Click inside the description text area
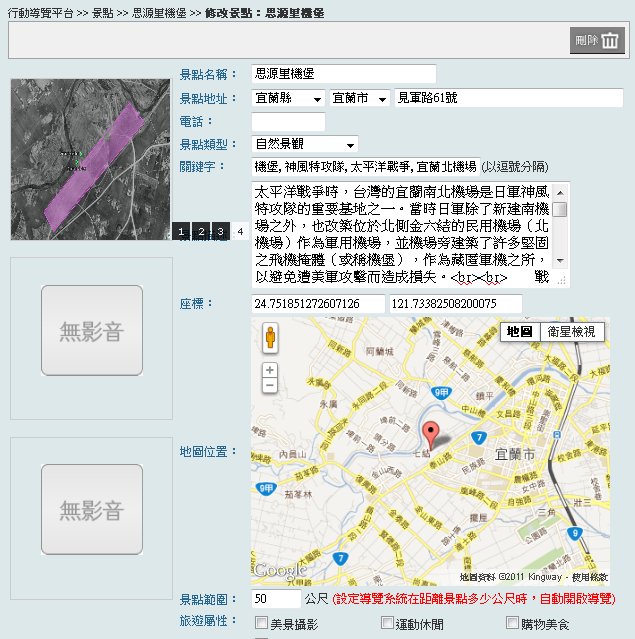This screenshot has width=635, height=639. 402,235
